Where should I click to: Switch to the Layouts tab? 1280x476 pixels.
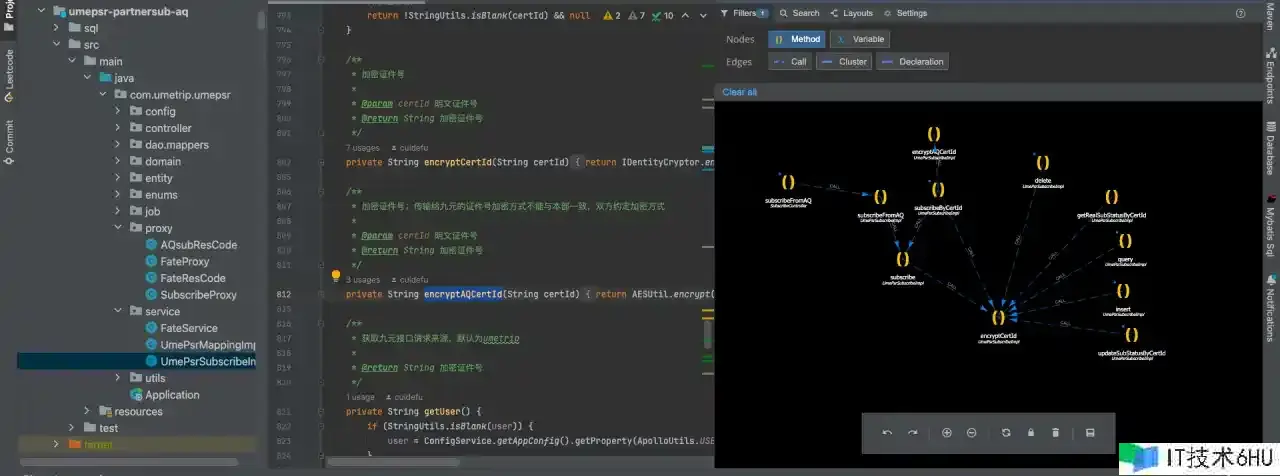click(x=851, y=13)
